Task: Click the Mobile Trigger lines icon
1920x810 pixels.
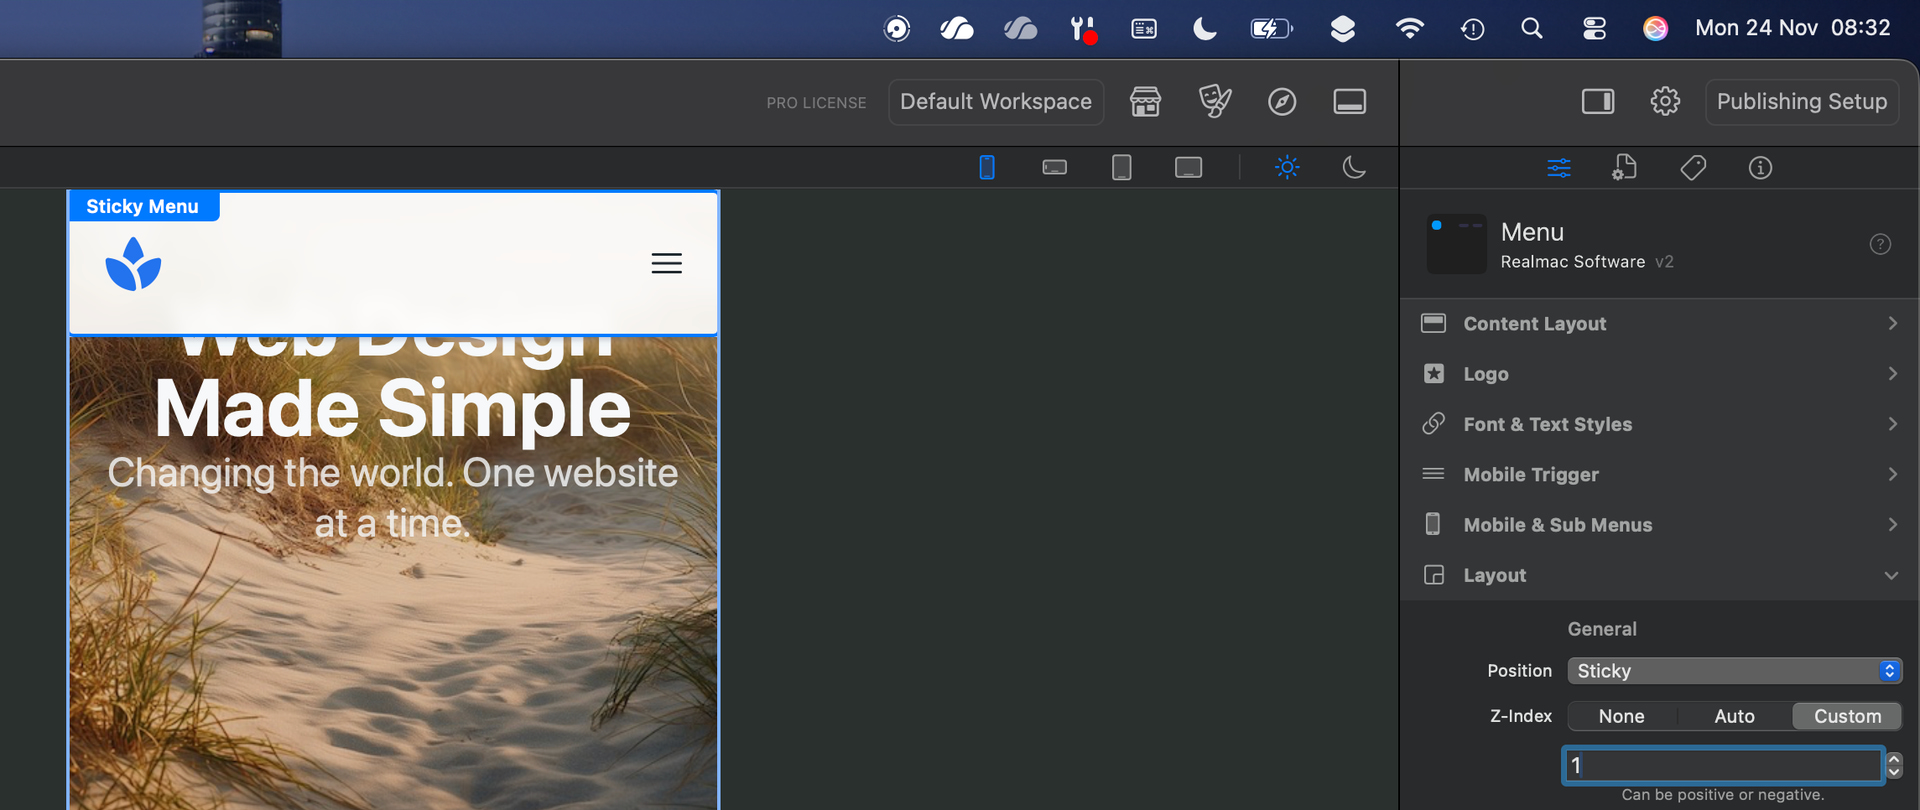Action: click(1433, 474)
